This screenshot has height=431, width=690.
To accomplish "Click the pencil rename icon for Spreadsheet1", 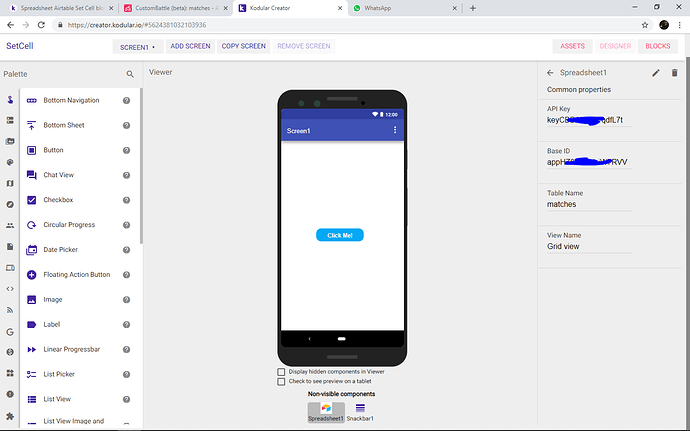I will tap(656, 73).
